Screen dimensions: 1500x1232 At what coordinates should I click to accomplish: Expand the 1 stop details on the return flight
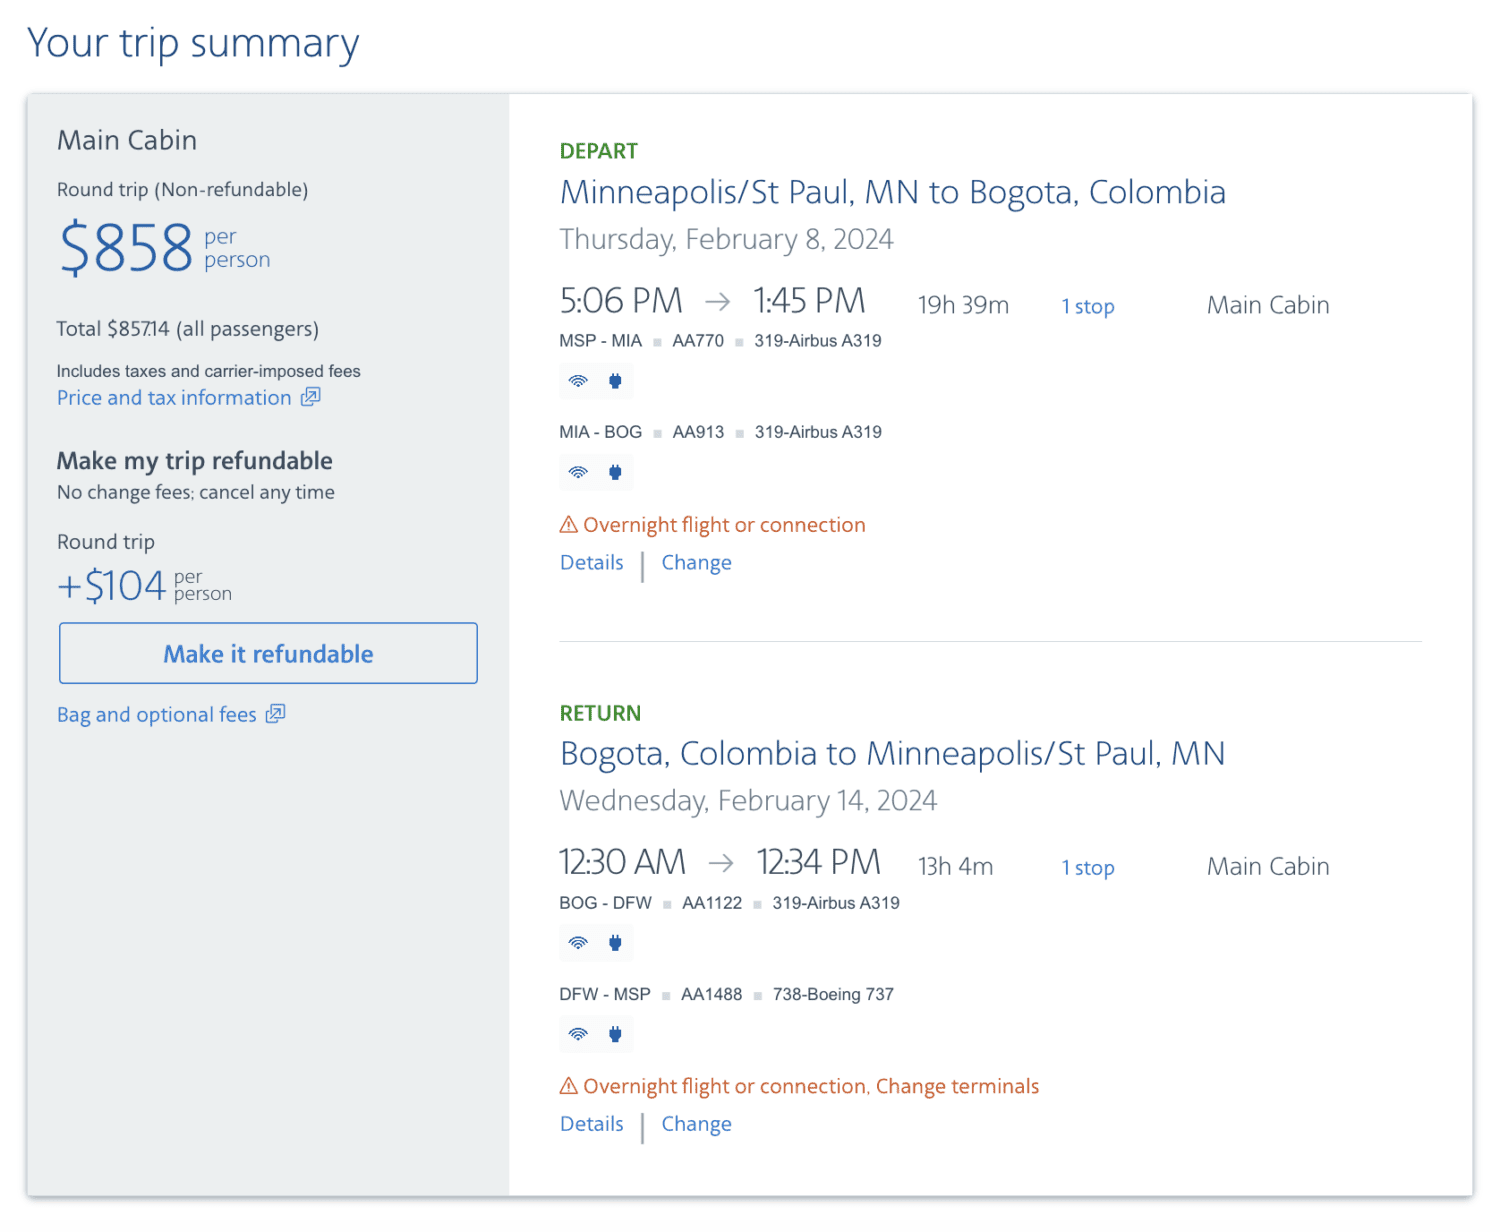click(1087, 867)
